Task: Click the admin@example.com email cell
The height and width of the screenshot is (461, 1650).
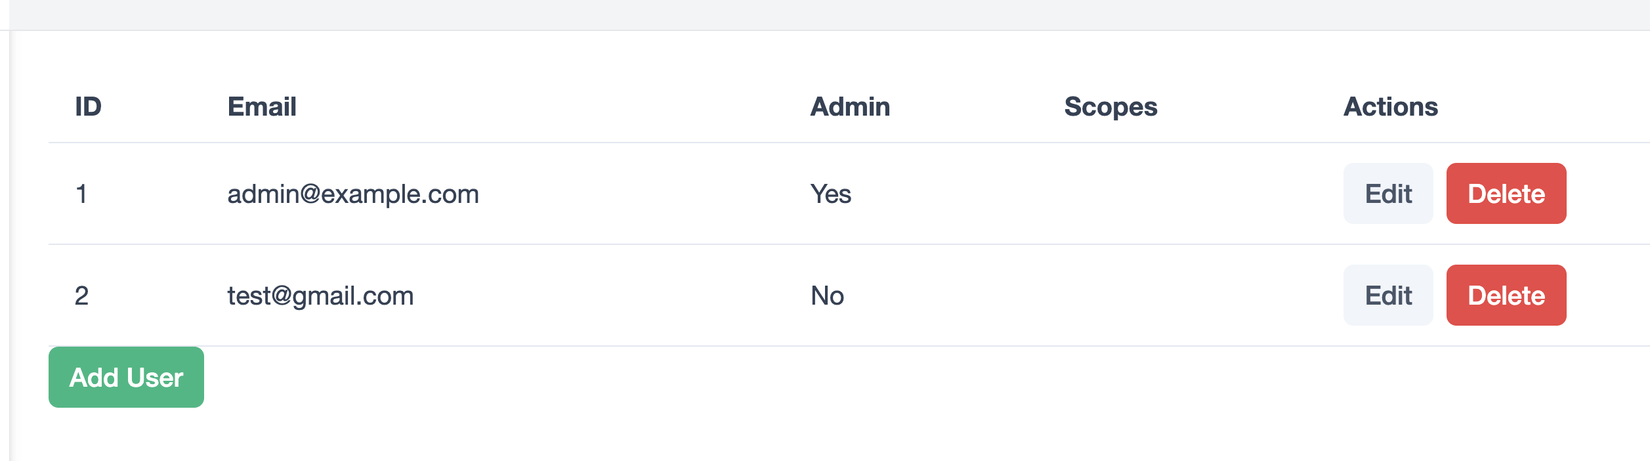Action: coord(353,194)
